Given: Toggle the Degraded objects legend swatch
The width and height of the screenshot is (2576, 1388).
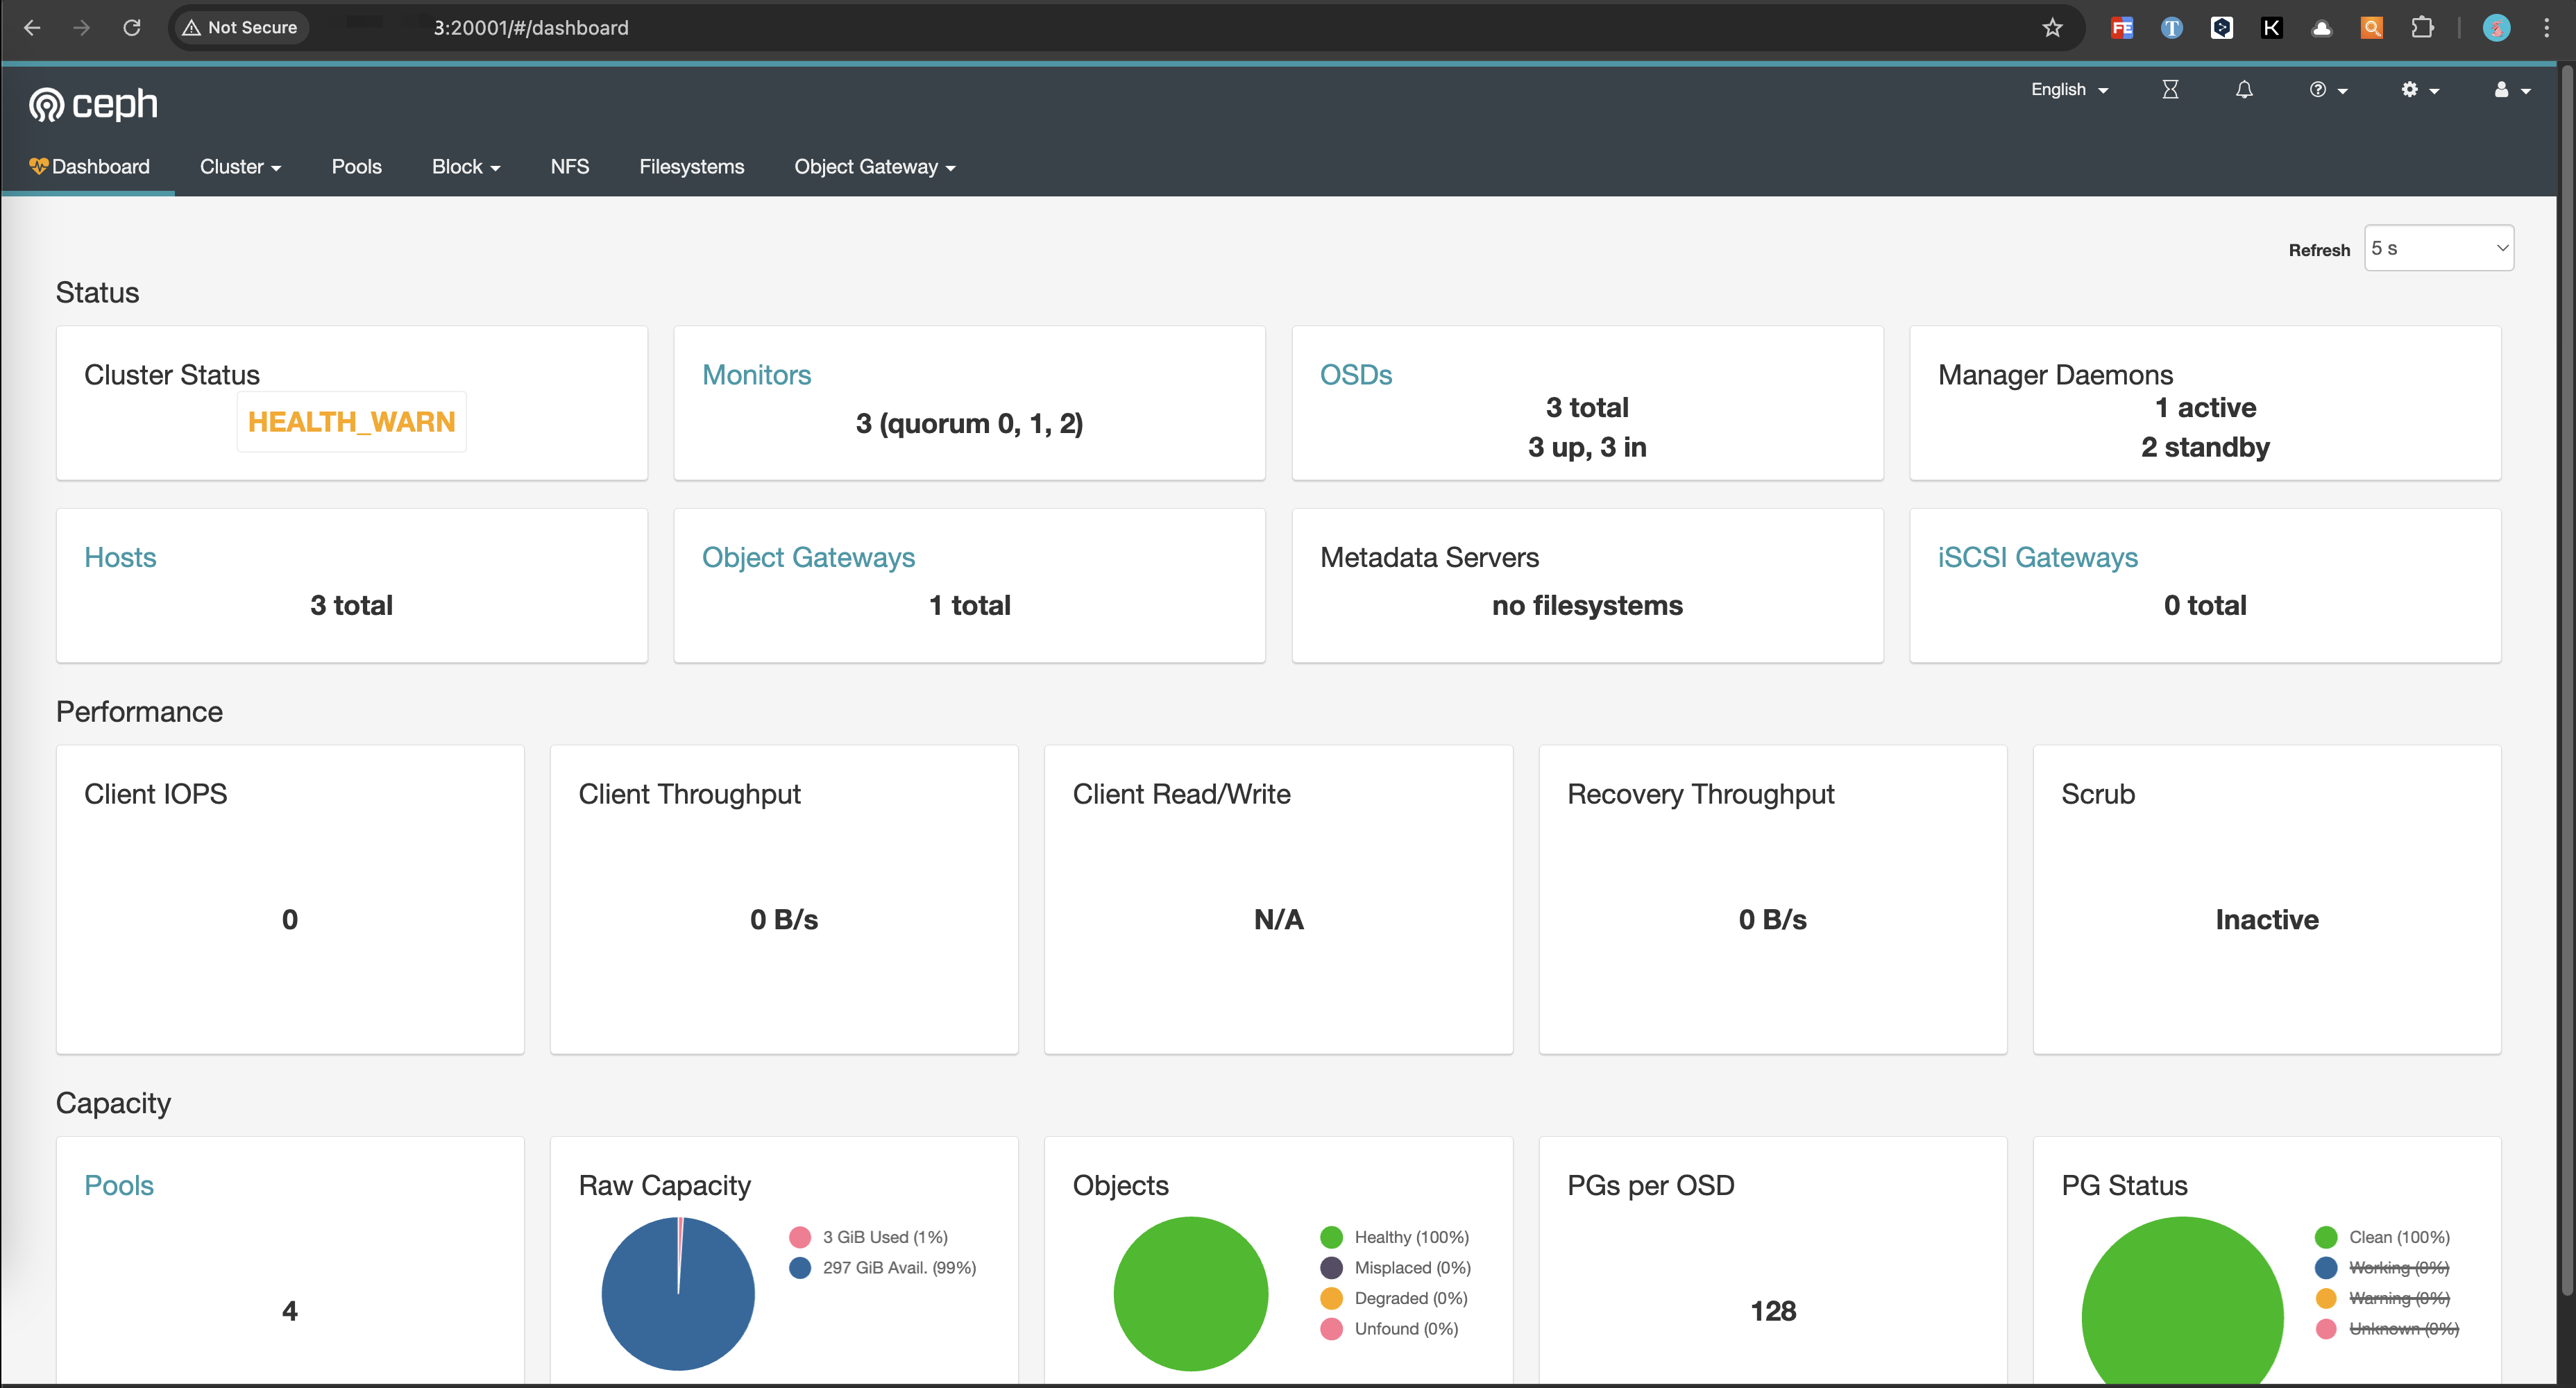Looking at the screenshot, I should click(1331, 1298).
